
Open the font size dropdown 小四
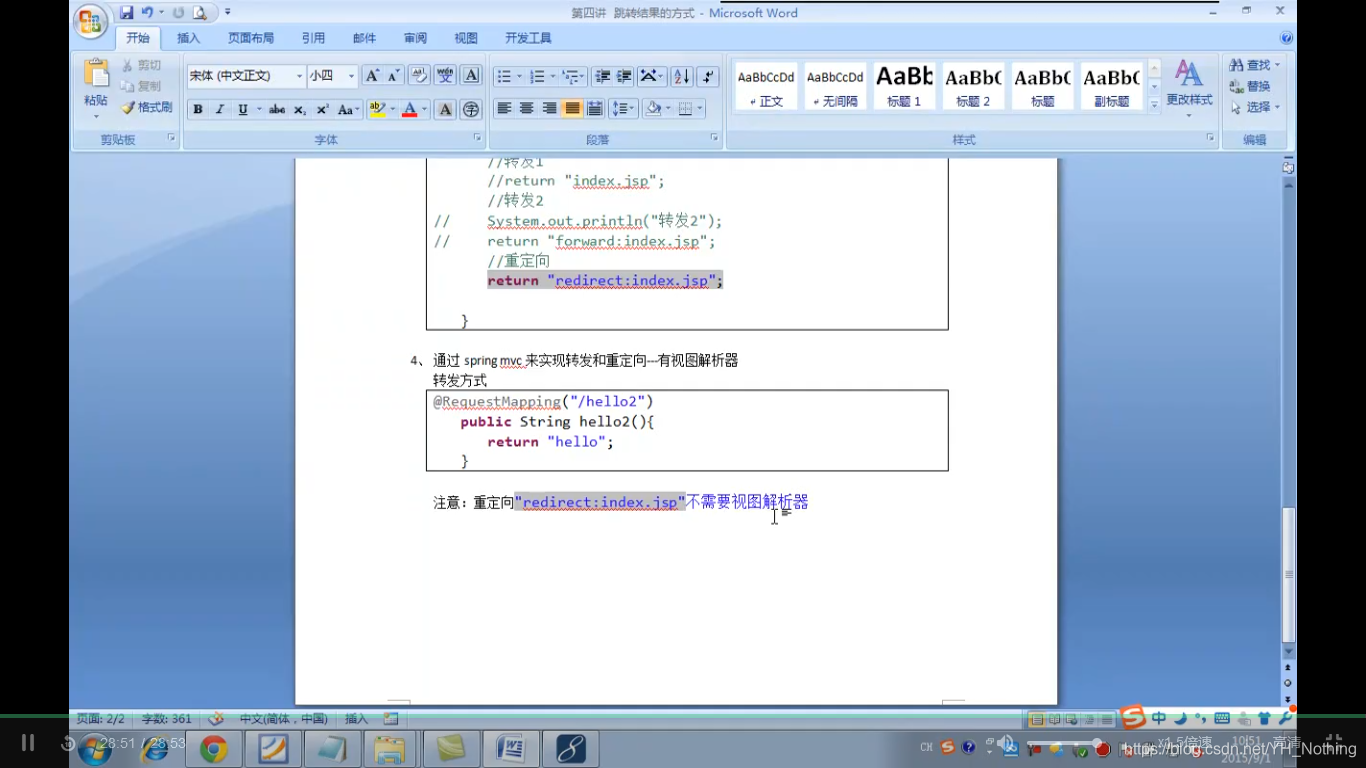tap(351, 76)
